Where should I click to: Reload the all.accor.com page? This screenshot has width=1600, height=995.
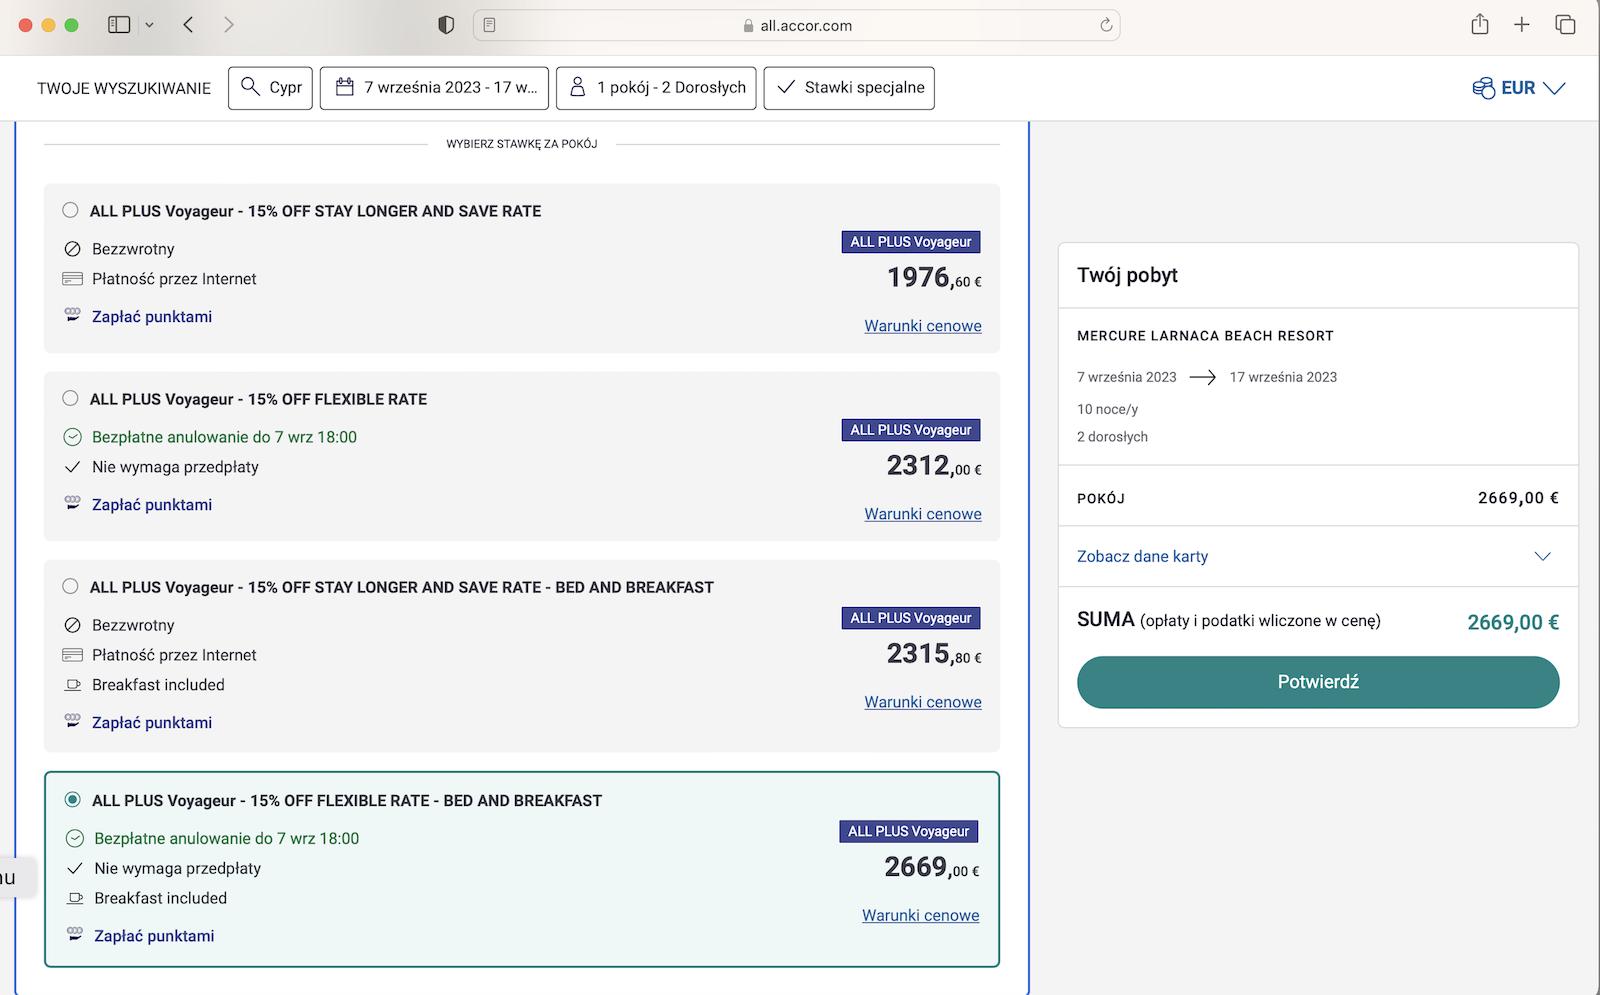click(1106, 25)
